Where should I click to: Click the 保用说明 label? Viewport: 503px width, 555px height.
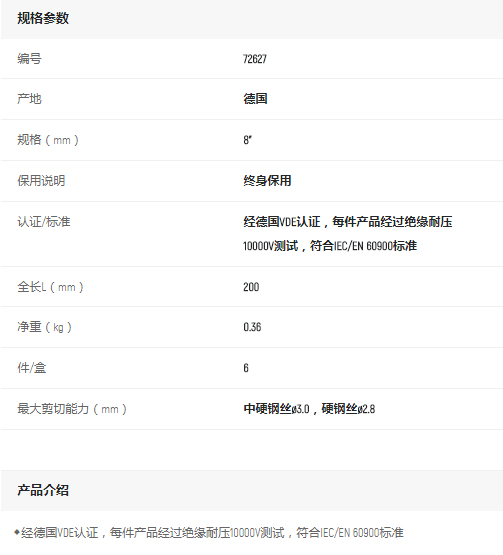click(x=41, y=181)
